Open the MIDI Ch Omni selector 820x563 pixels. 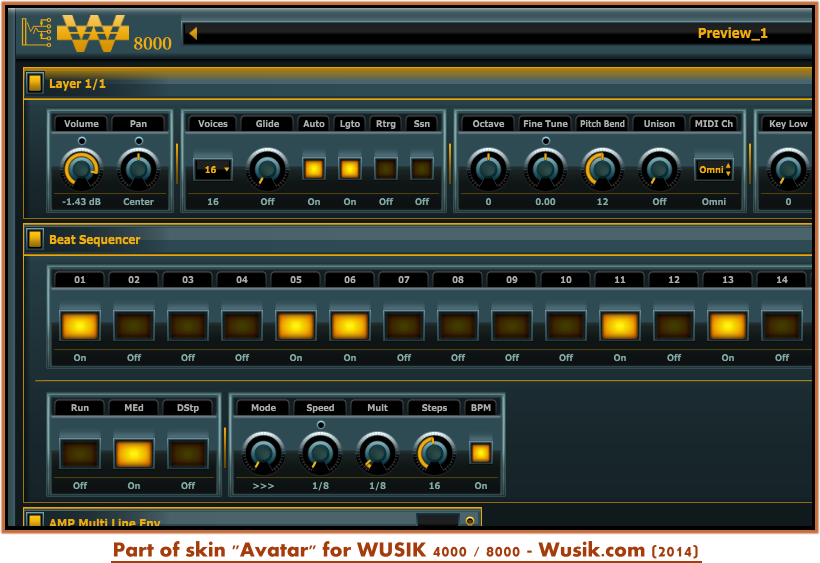tap(714, 169)
